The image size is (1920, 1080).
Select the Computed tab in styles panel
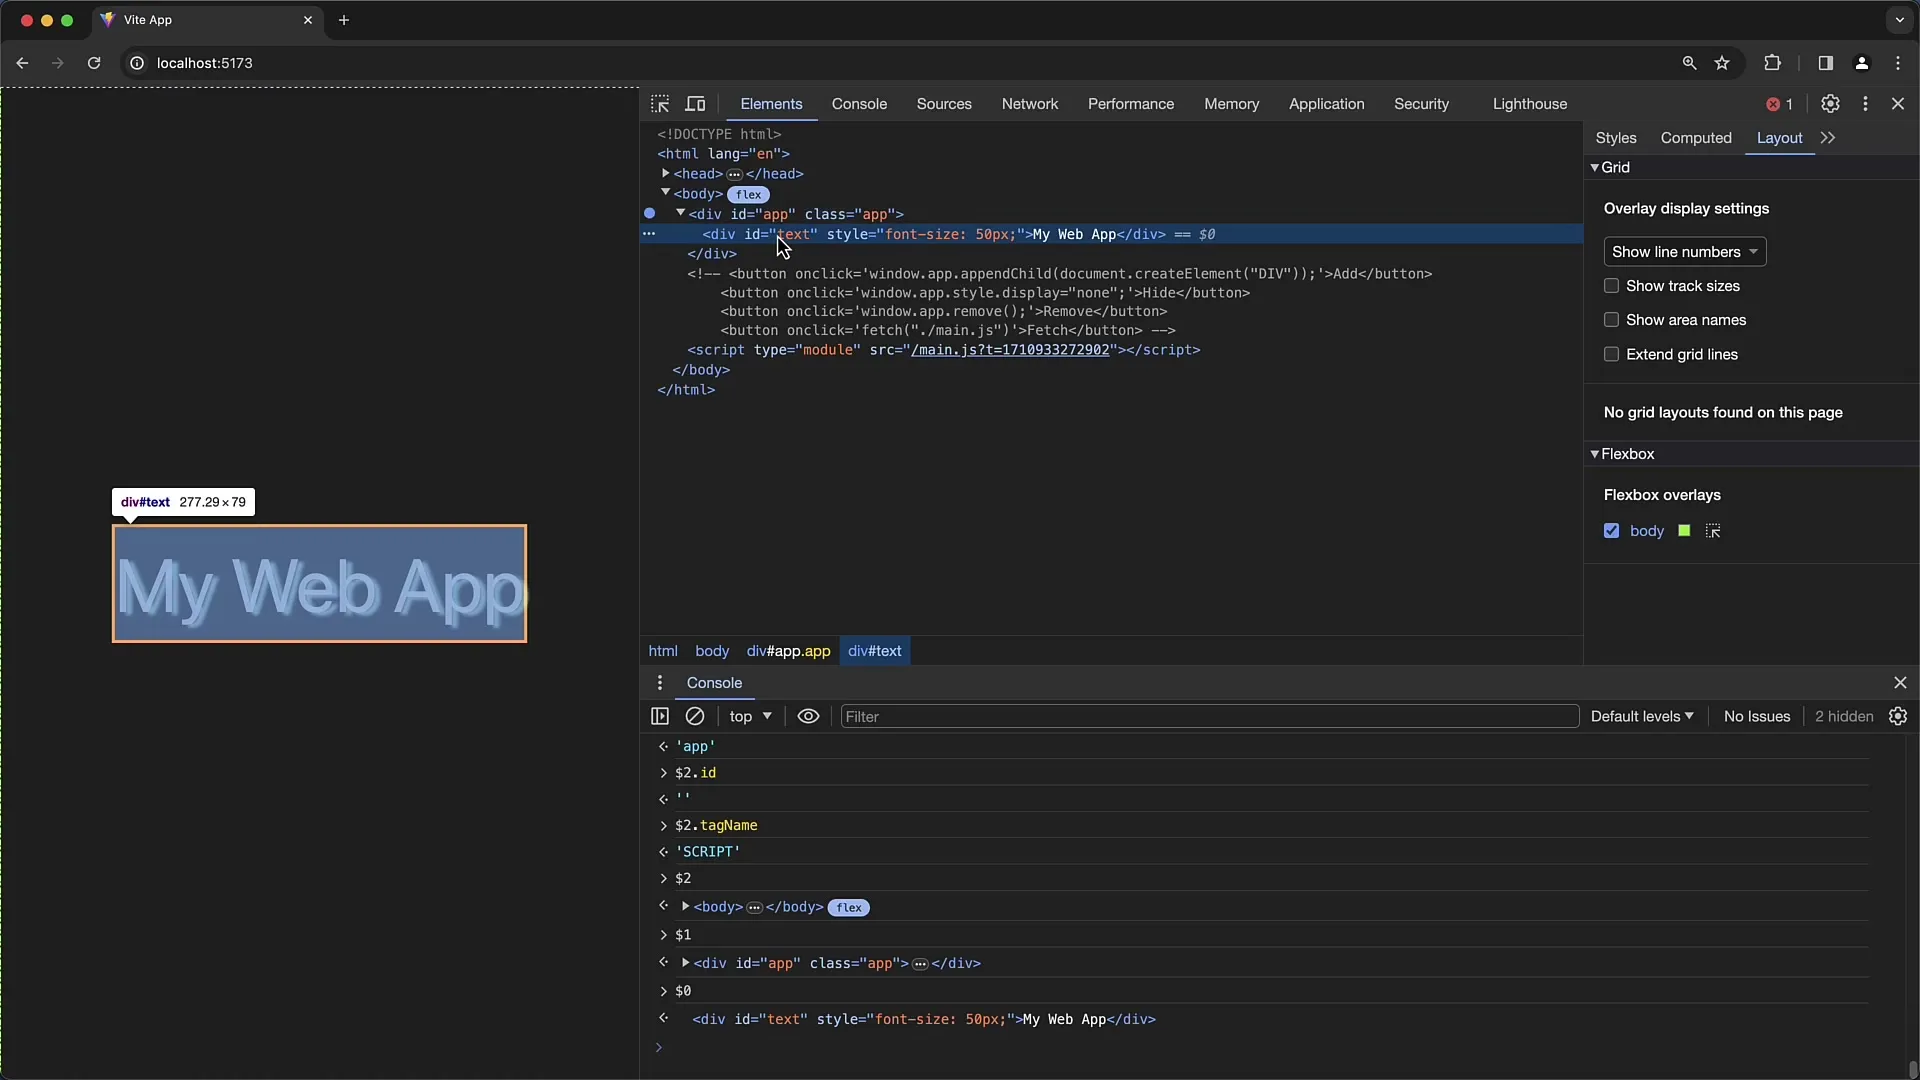pyautogui.click(x=1696, y=137)
